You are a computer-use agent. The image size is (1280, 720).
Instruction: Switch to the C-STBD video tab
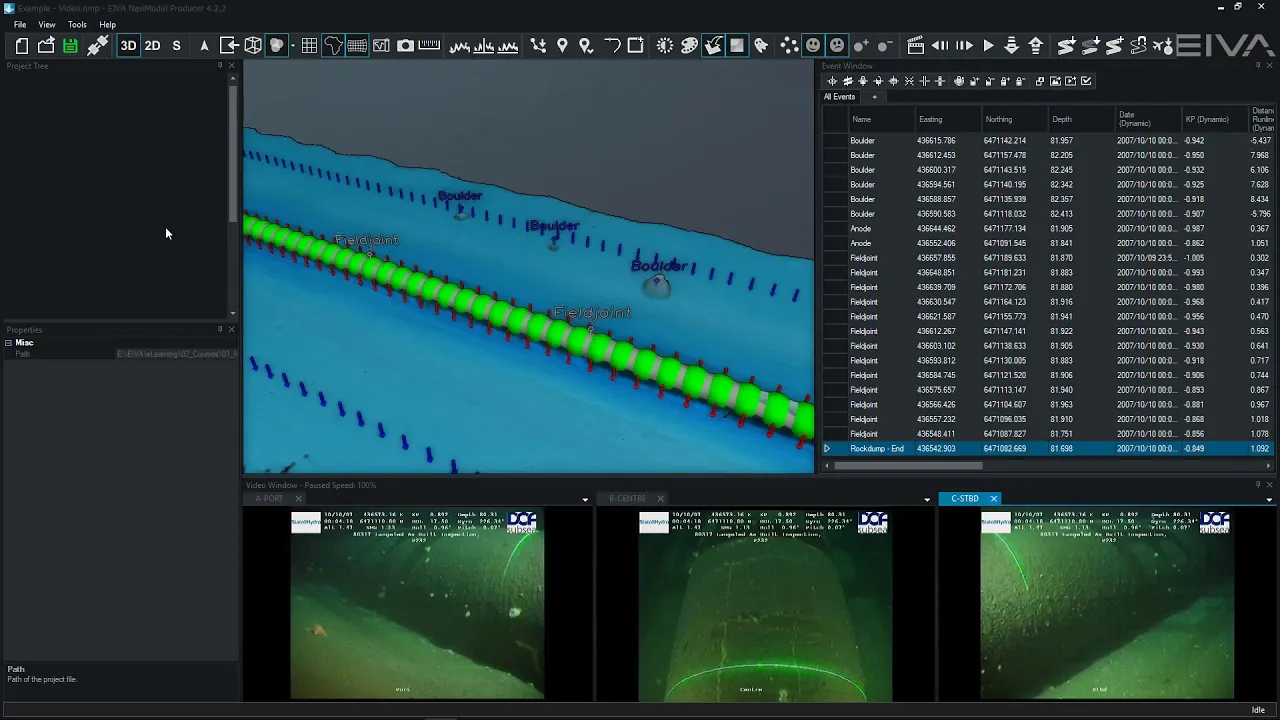965,498
